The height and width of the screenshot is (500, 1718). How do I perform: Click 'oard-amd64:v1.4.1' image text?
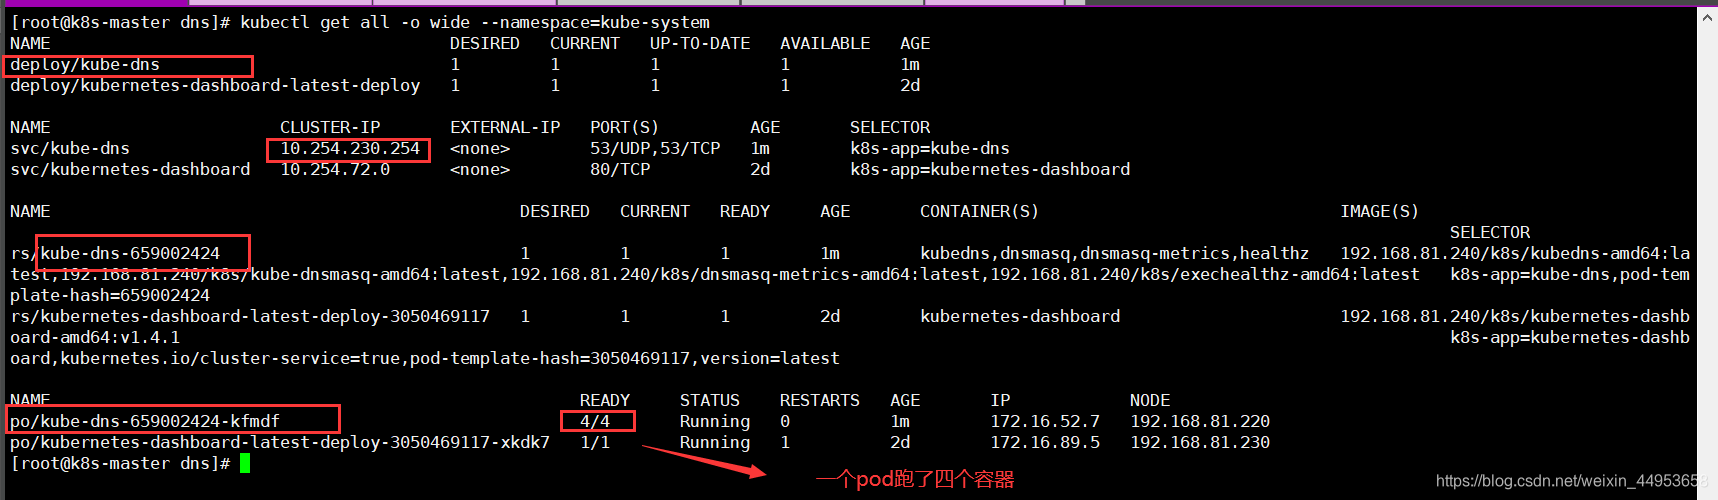coord(95,337)
